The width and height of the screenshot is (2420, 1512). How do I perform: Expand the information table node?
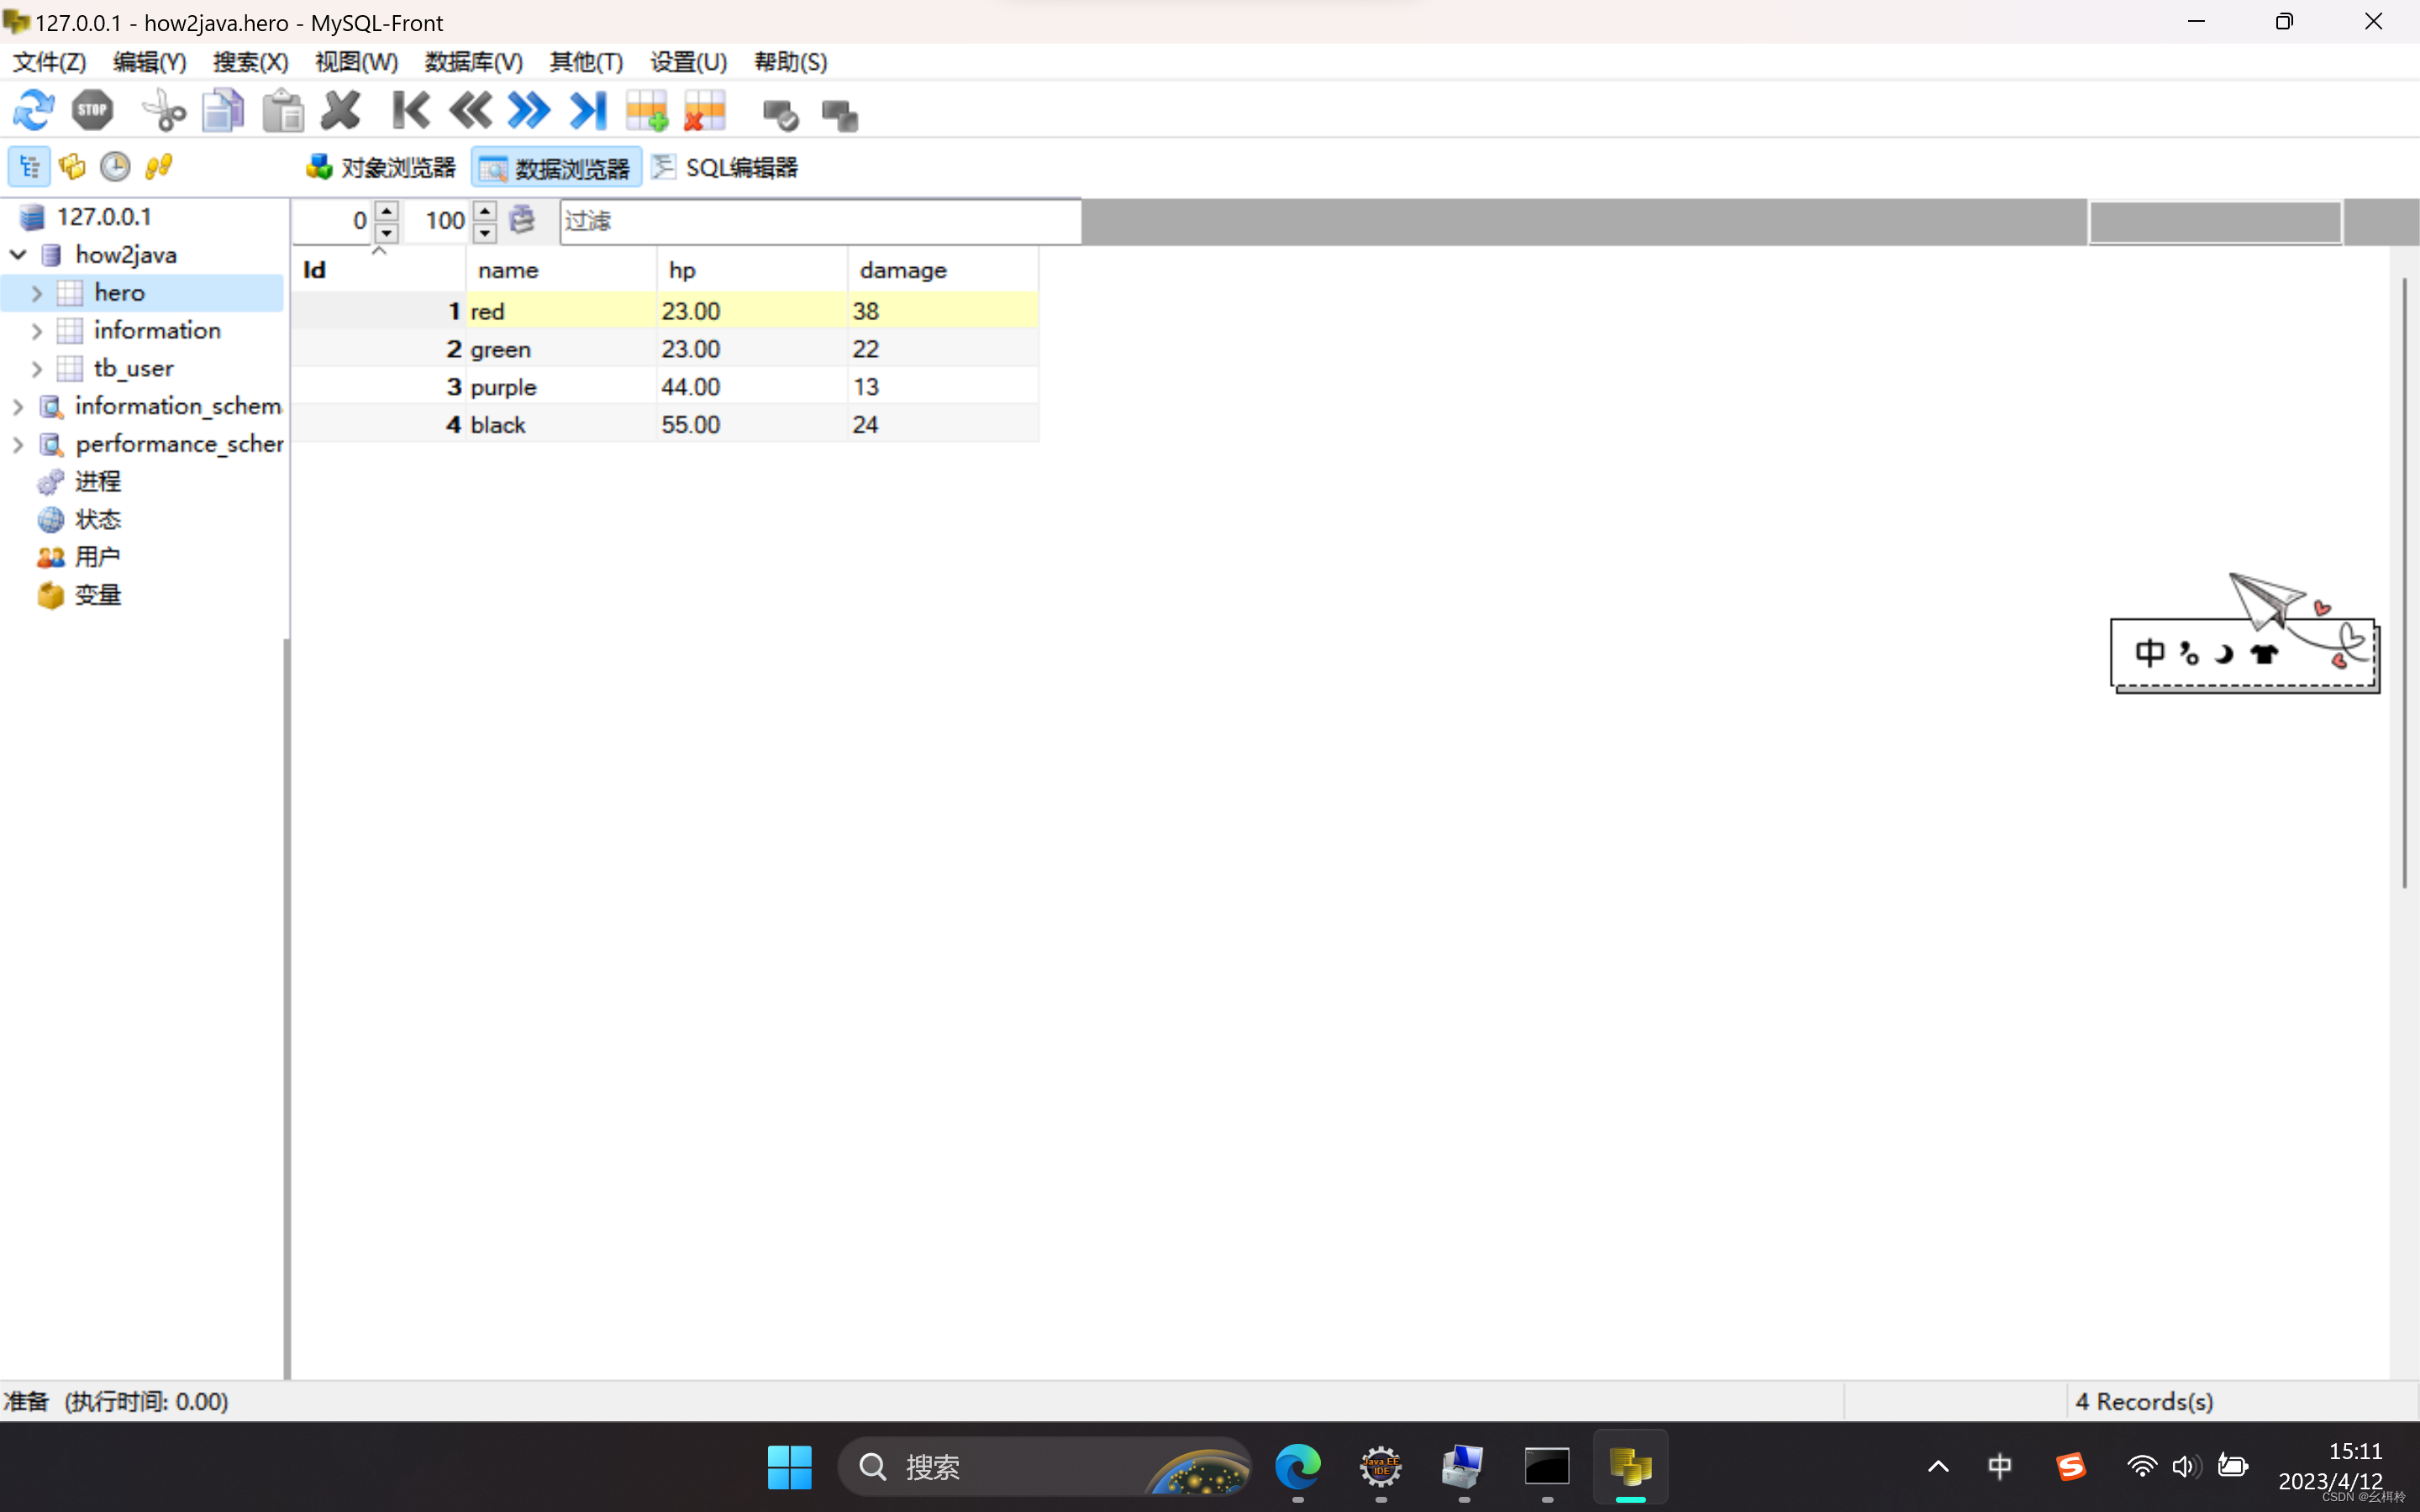click(x=37, y=331)
